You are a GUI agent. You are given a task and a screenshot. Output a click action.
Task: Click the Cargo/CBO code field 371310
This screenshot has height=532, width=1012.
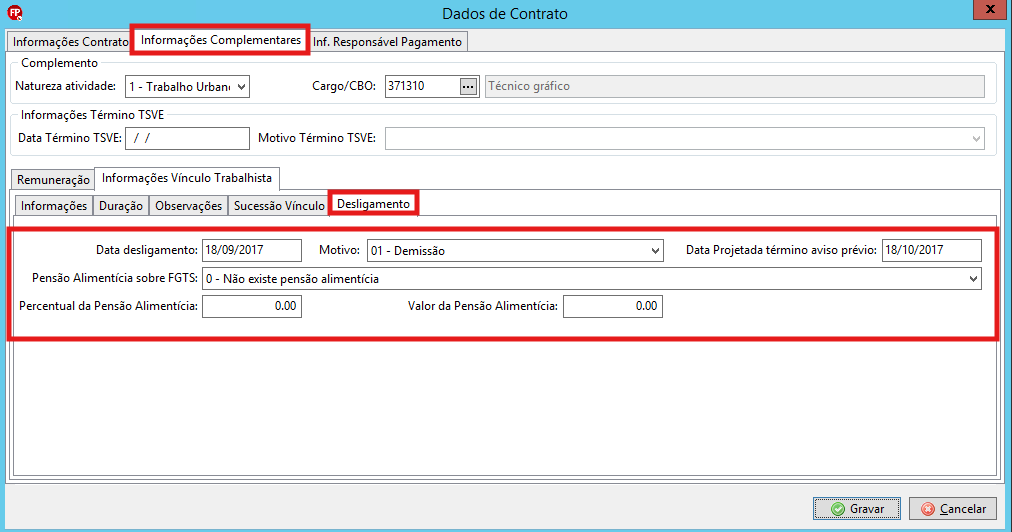point(423,87)
